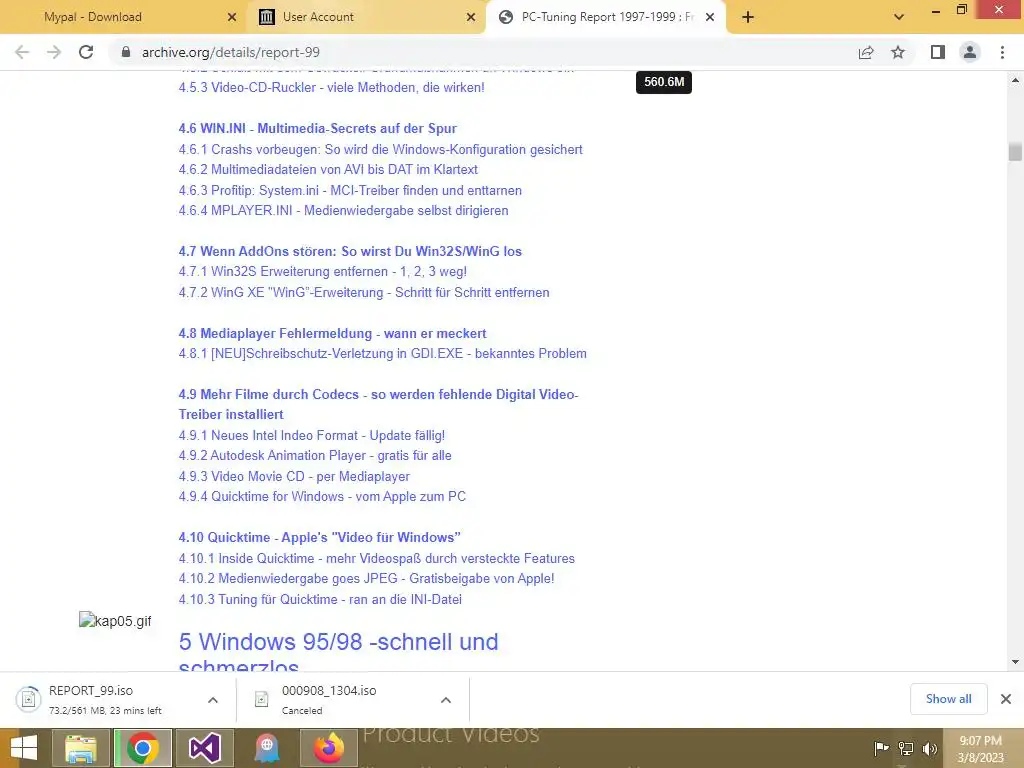This screenshot has height=768, width=1024.
Task: Open the Windows Start button
Action: click(x=24, y=748)
